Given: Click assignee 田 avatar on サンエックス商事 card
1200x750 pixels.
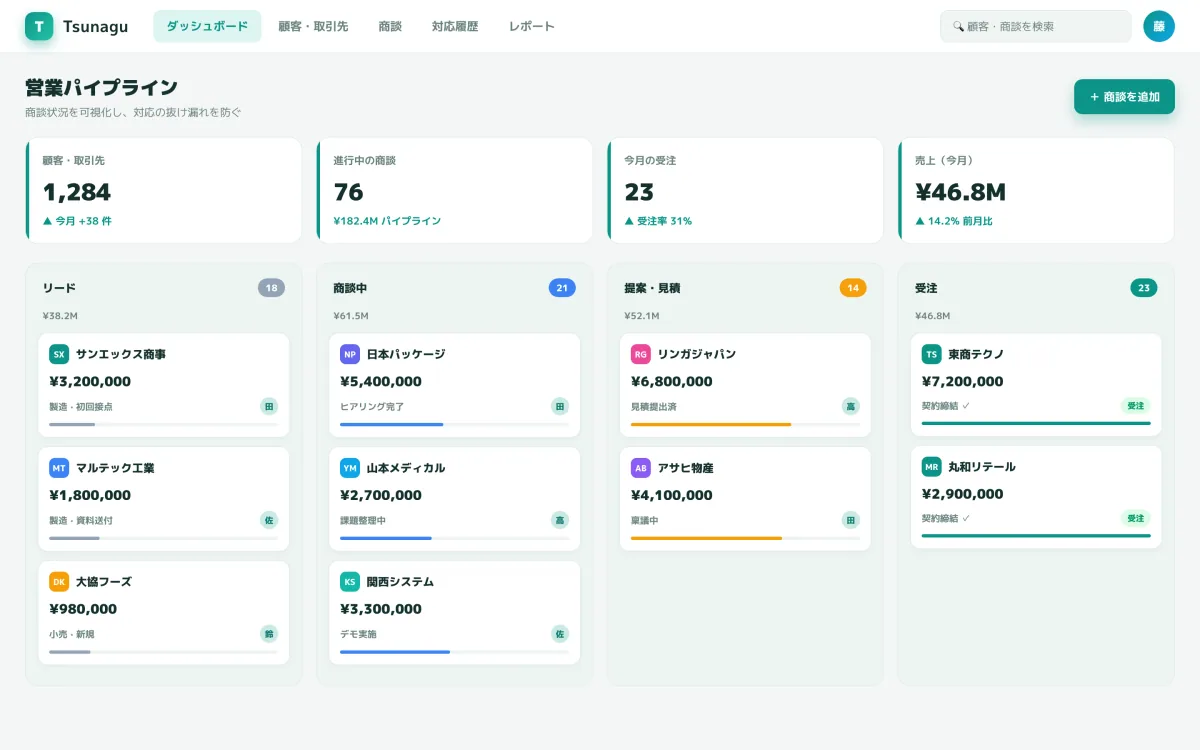Looking at the screenshot, I should click(x=269, y=406).
